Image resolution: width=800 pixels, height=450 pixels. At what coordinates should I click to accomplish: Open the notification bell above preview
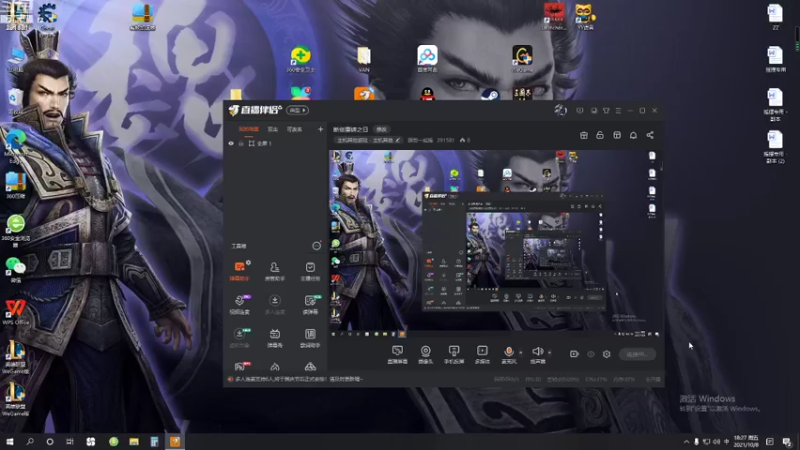pos(633,135)
